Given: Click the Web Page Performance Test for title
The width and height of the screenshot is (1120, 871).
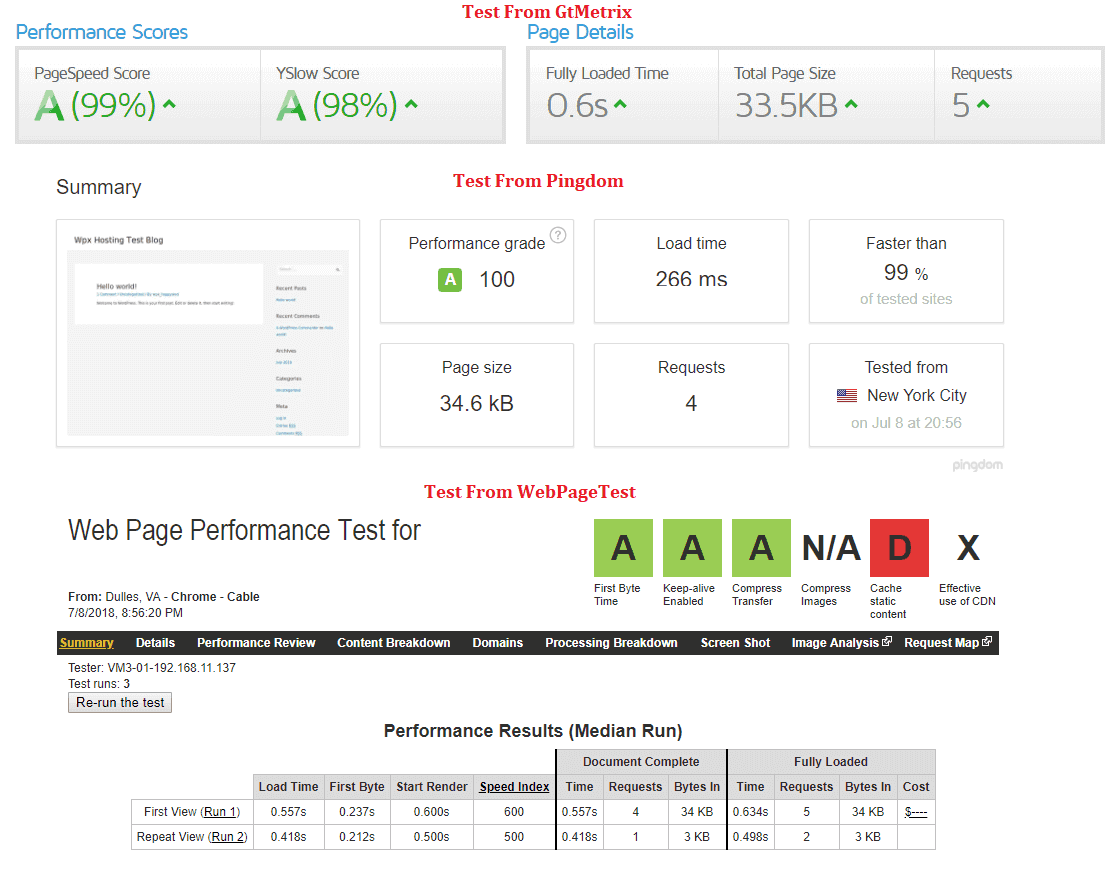Looking at the screenshot, I should pos(244,531).
